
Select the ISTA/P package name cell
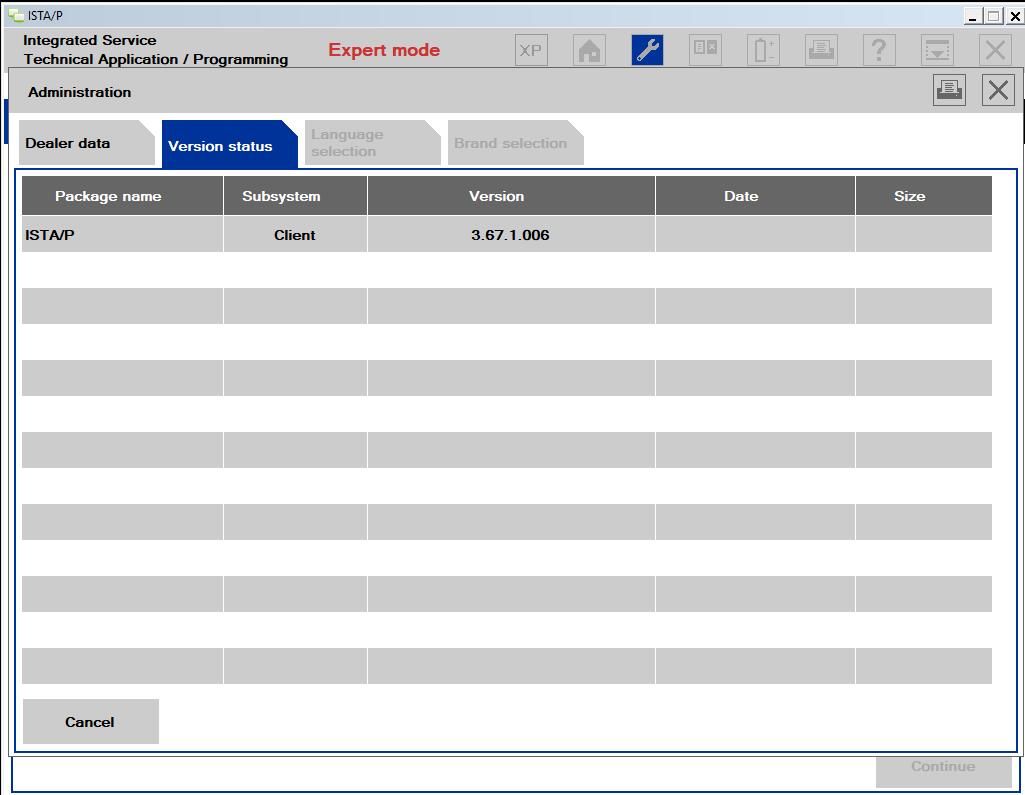122,235
